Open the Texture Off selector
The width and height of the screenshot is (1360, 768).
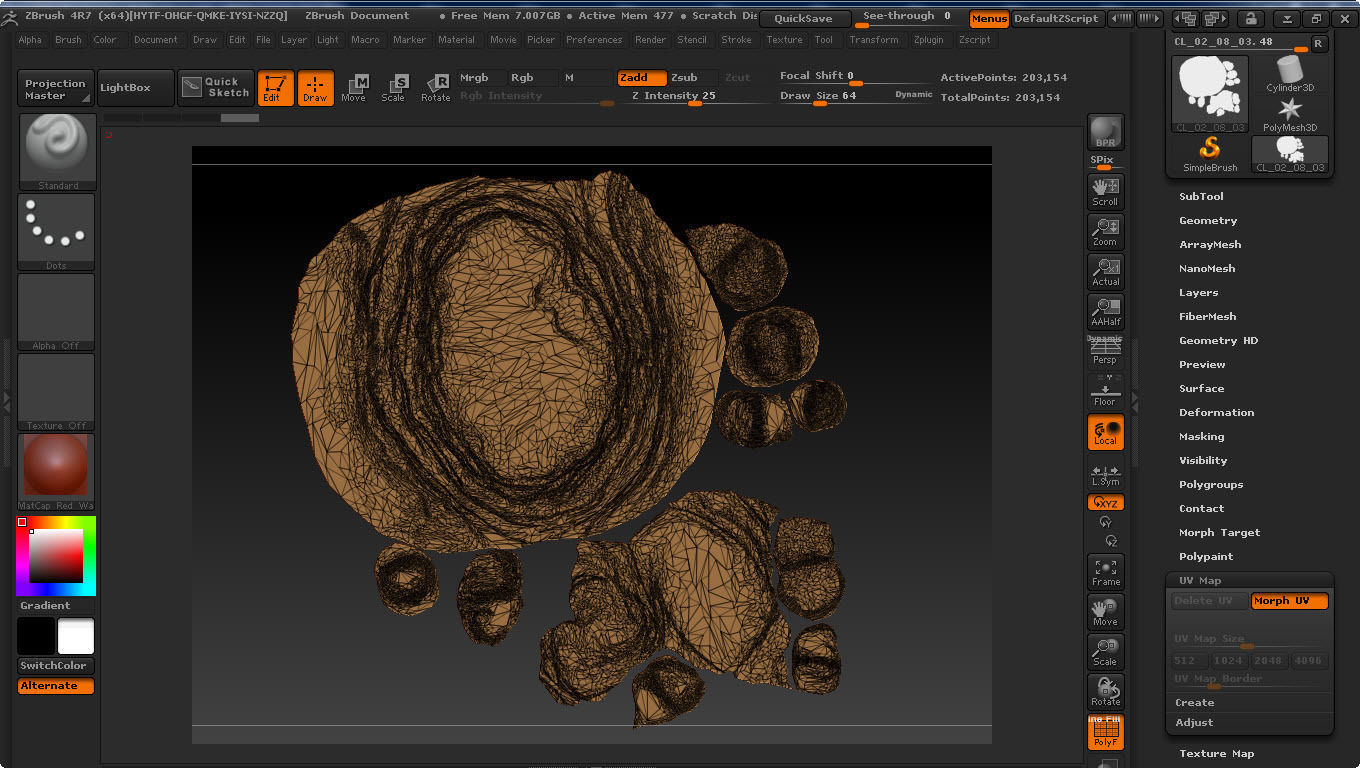pos(57,392)
